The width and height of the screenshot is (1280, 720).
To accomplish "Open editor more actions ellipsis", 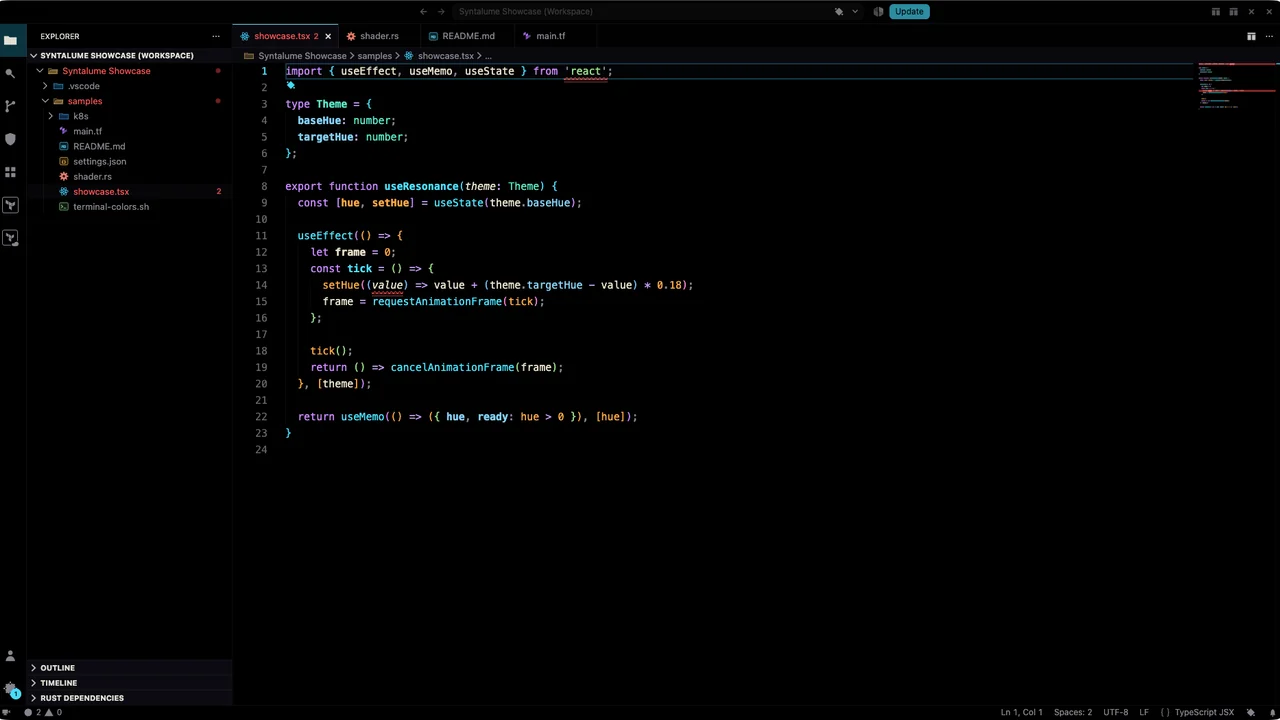I will click(x=1268, y=36).
